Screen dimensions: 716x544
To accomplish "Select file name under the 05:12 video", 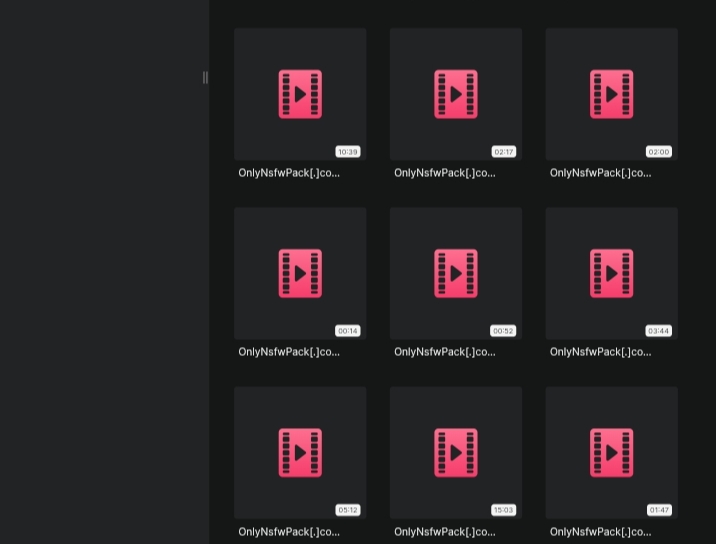I will [289, 532].
